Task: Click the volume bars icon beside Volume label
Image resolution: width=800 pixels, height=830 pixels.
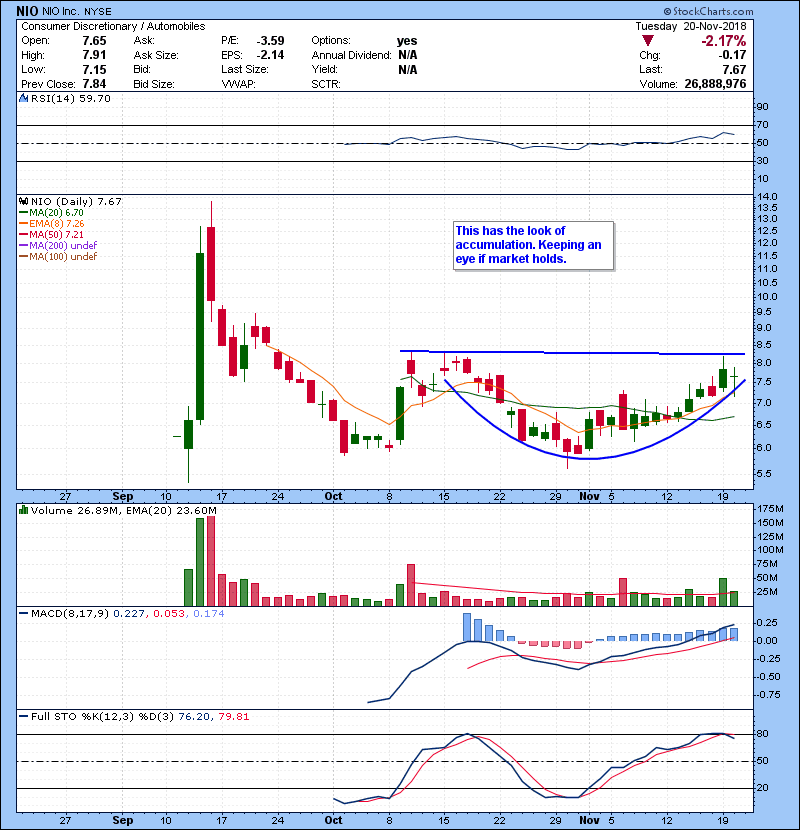Action: pos(23,510)
